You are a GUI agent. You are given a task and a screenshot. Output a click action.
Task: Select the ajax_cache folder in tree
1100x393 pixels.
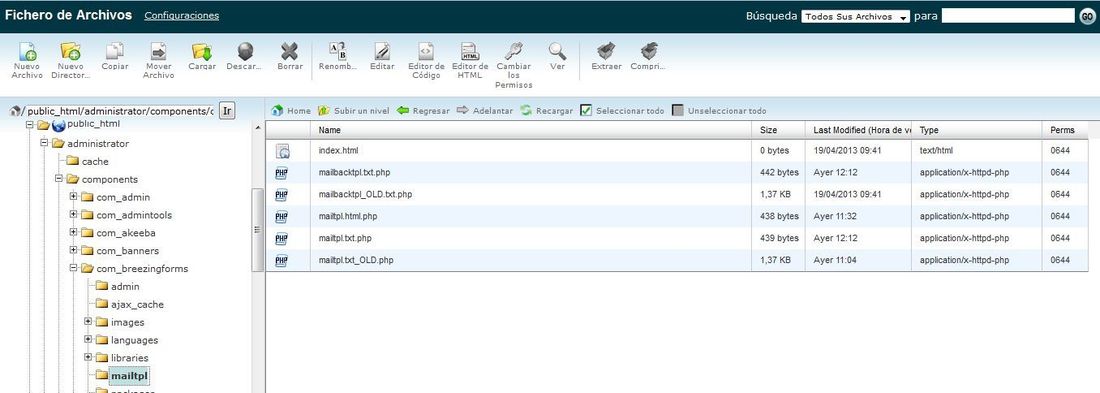[137, 304]
